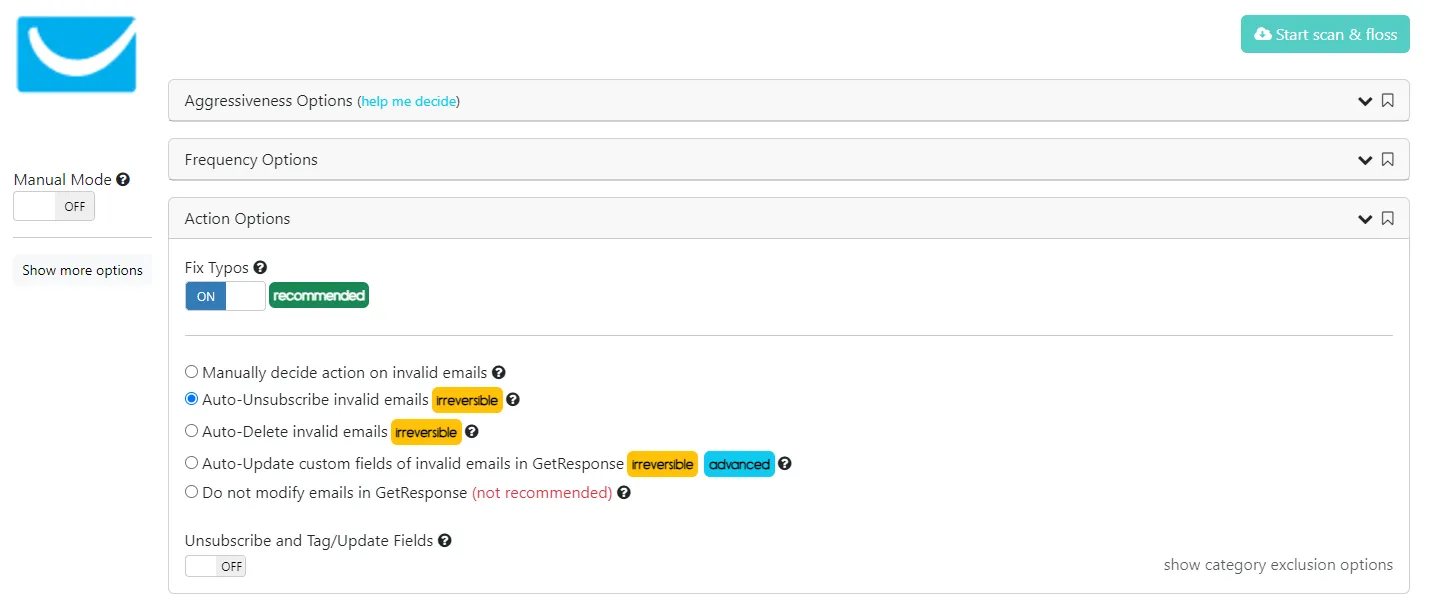Click the GetResponse logo icon
1429x609 pixels.
(76, 54)
